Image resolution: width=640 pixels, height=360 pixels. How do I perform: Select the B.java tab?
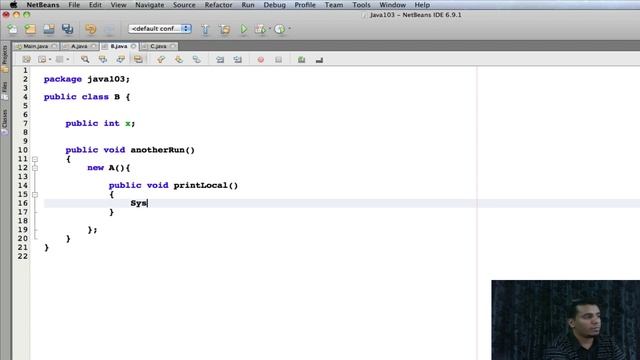[x=119, y=46]
